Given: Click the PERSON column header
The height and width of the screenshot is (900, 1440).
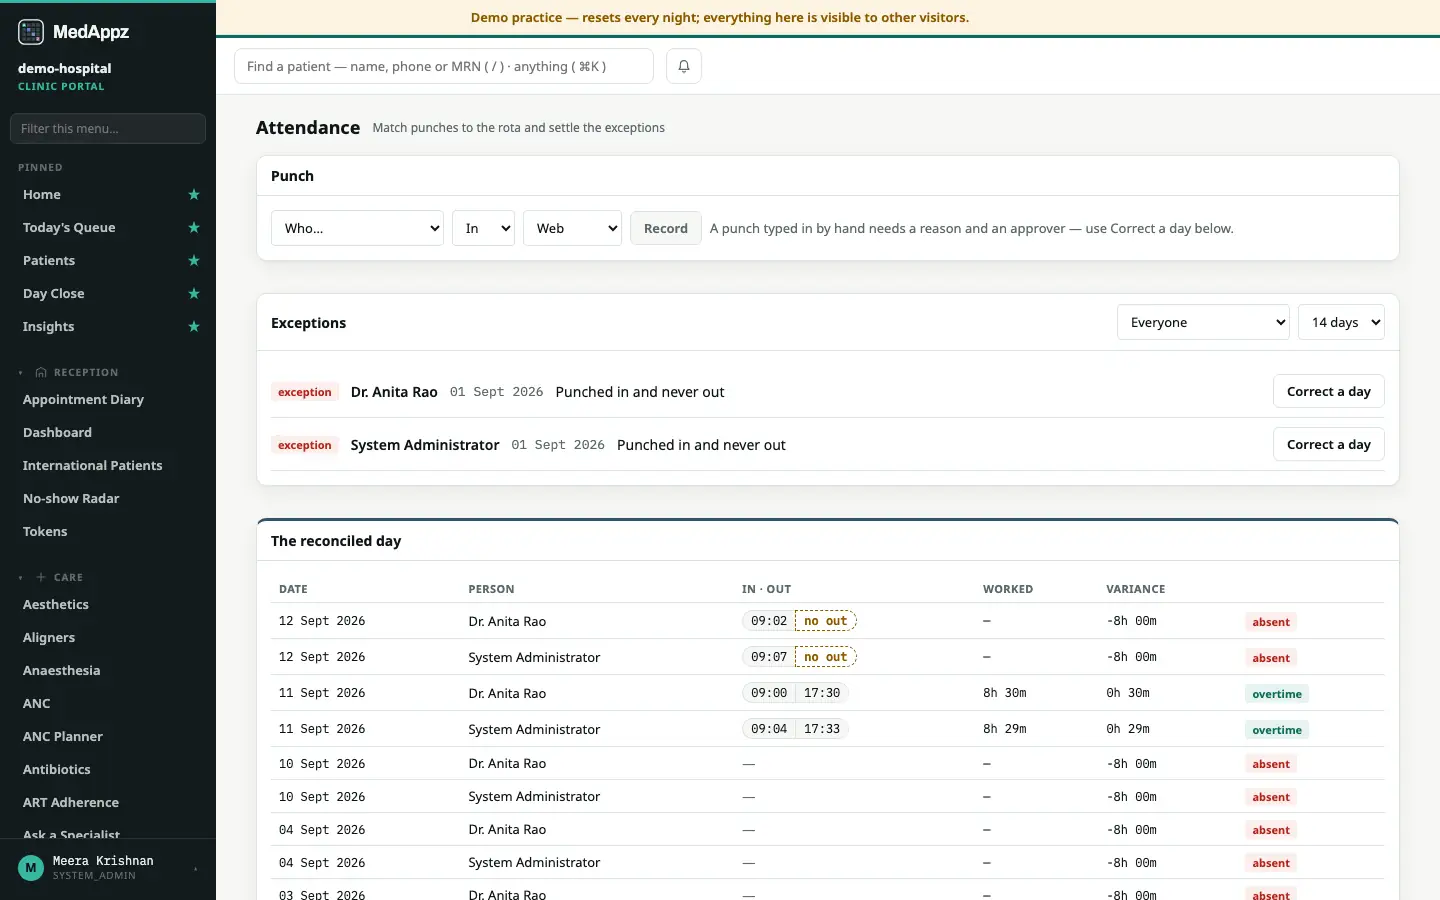Looking at the screenshot, I should (491, 589).
